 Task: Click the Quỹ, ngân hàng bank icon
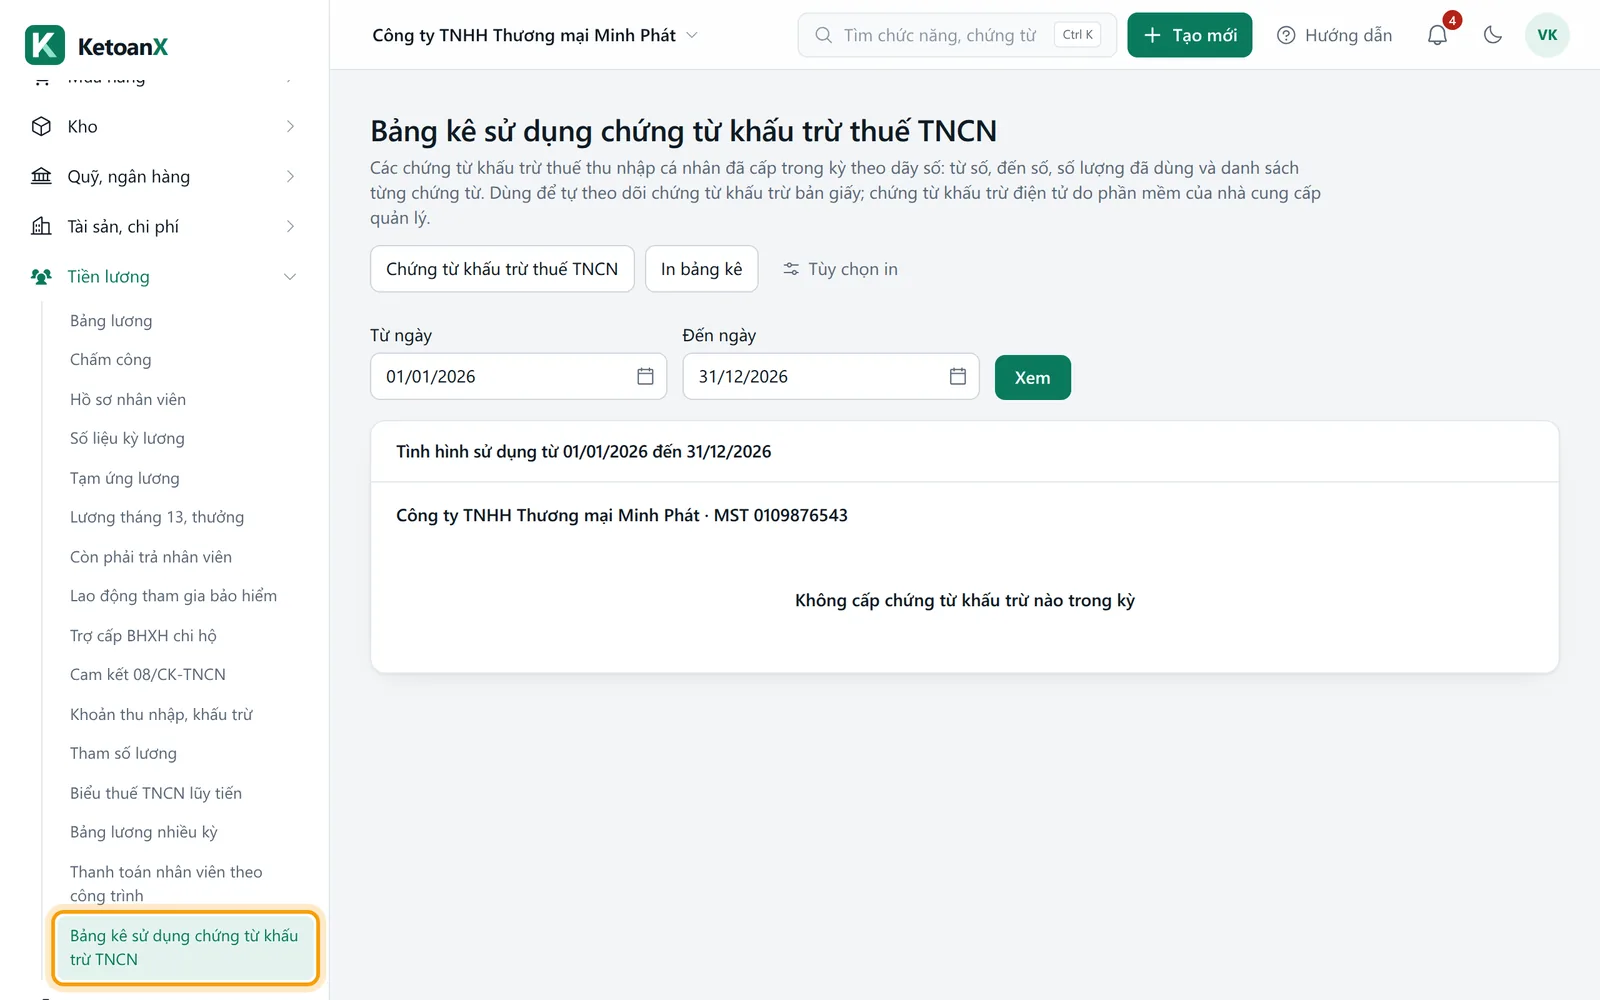41,176
